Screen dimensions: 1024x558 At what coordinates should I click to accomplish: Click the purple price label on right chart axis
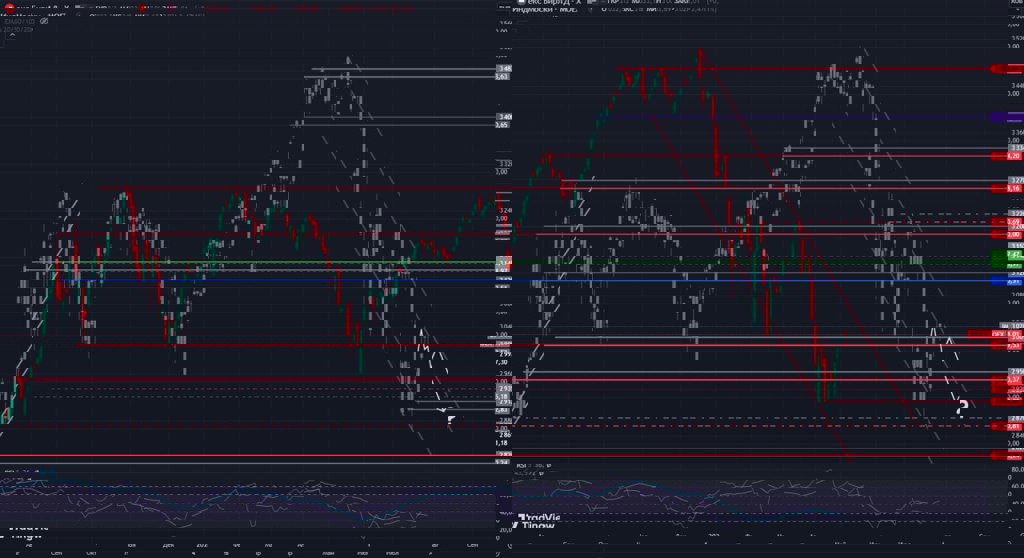click(x=1007, y=117)
